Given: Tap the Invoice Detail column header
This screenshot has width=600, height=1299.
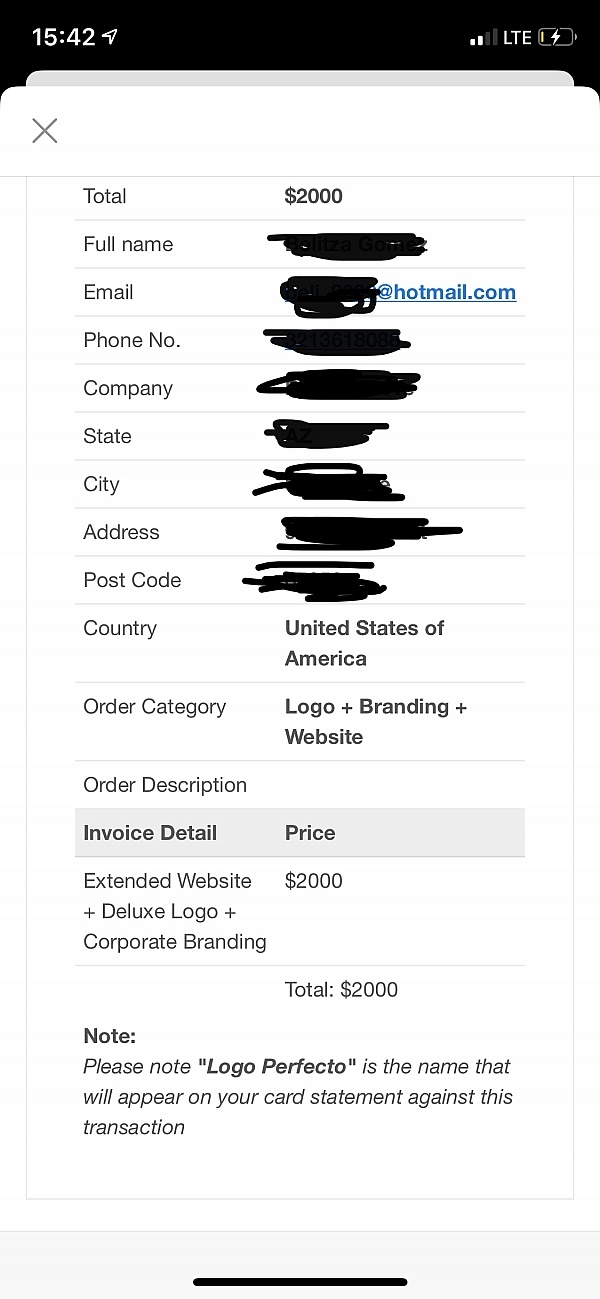Looking at the screenshot, I should [150, 833].
